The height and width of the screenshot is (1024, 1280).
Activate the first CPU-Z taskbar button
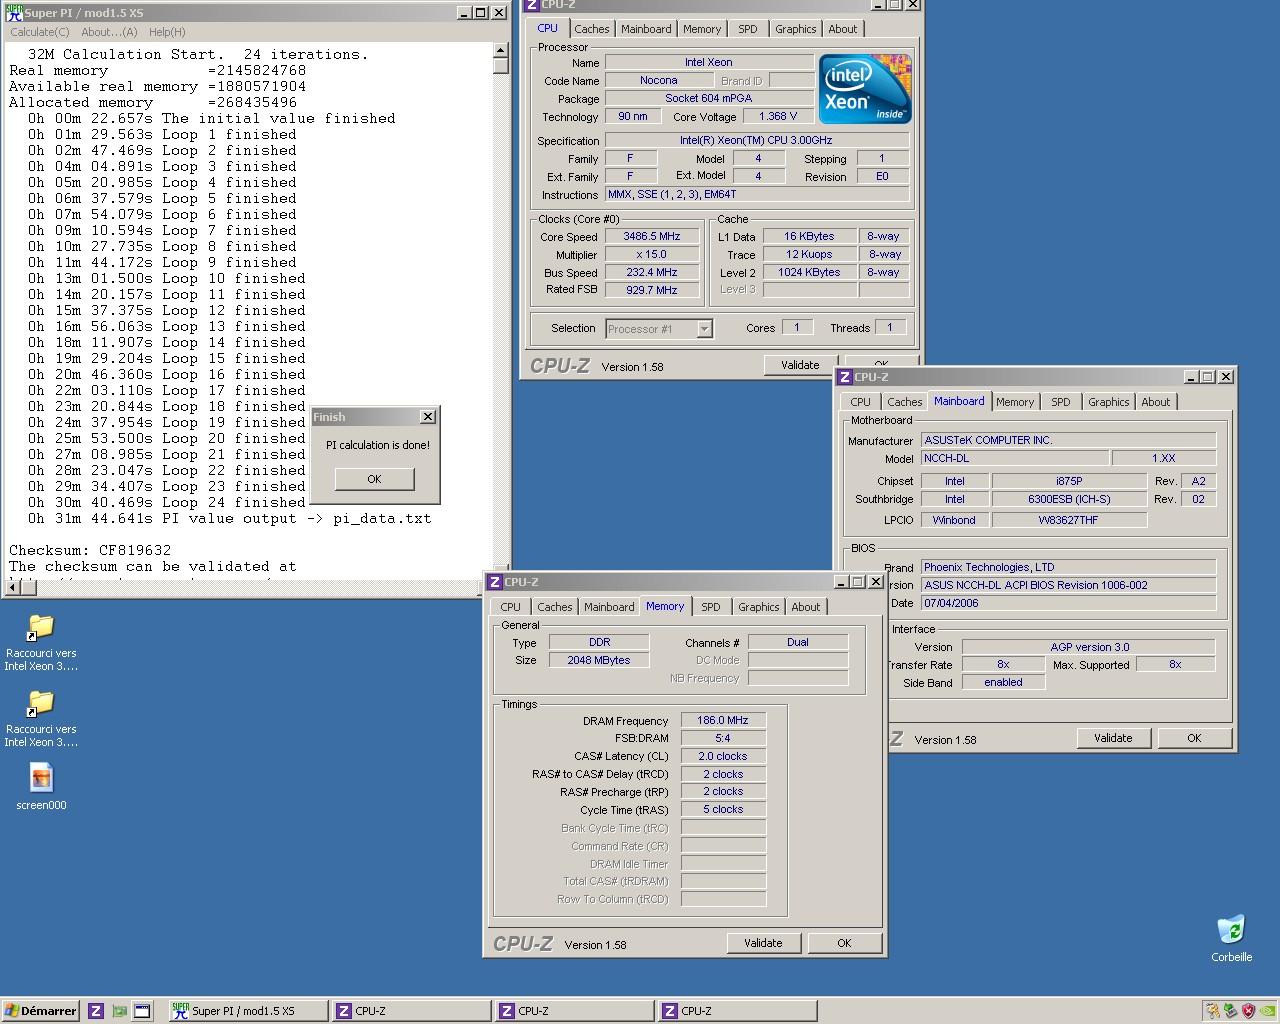point(411,1011)
